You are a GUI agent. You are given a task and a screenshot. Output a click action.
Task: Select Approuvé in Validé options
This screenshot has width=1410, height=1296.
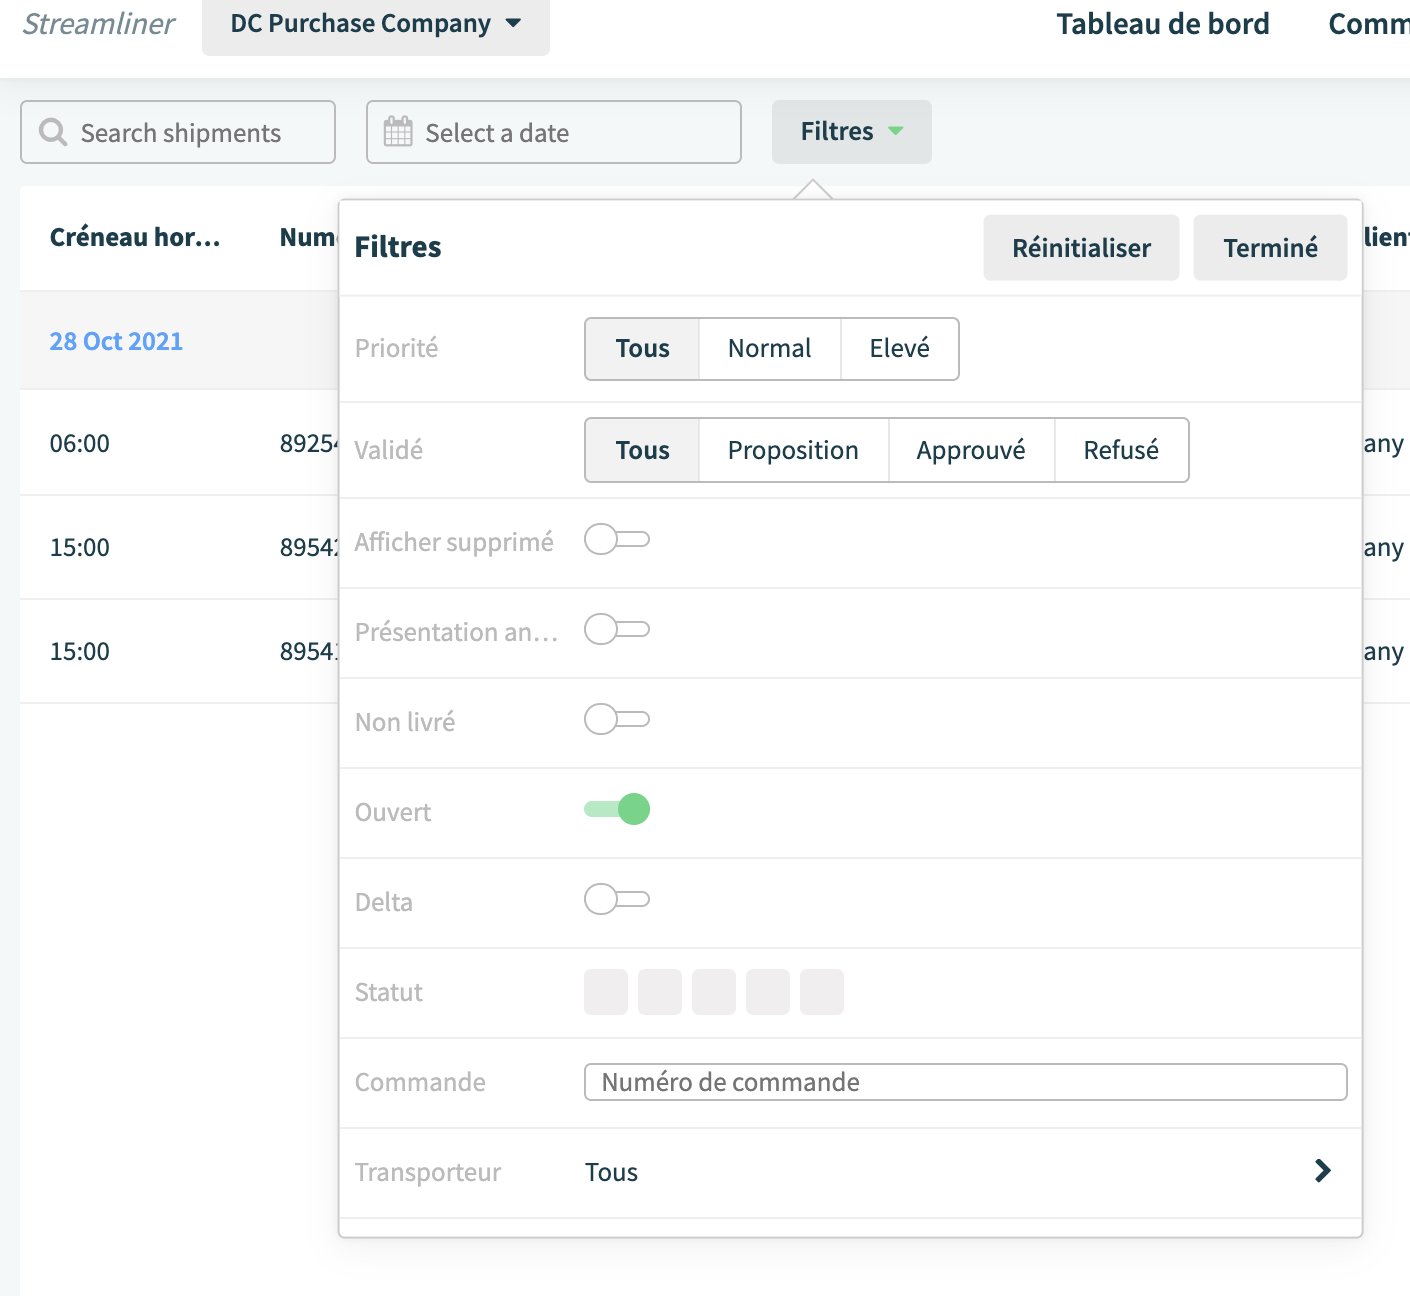[x=971, y=450]
